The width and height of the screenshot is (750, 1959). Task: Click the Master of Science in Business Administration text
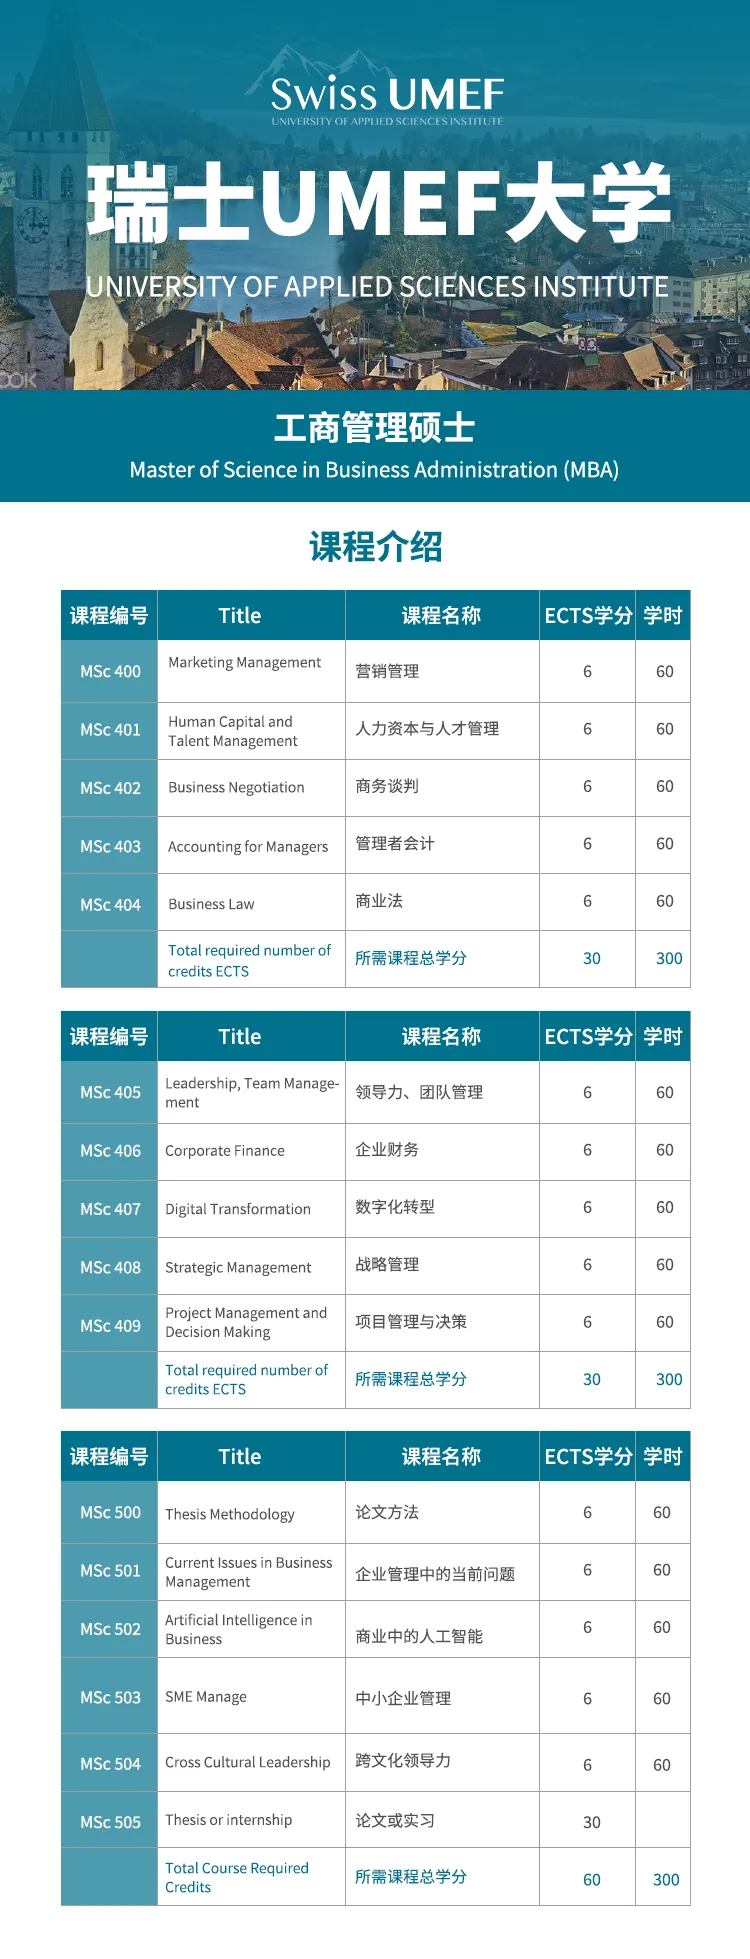tap(374, 470)
